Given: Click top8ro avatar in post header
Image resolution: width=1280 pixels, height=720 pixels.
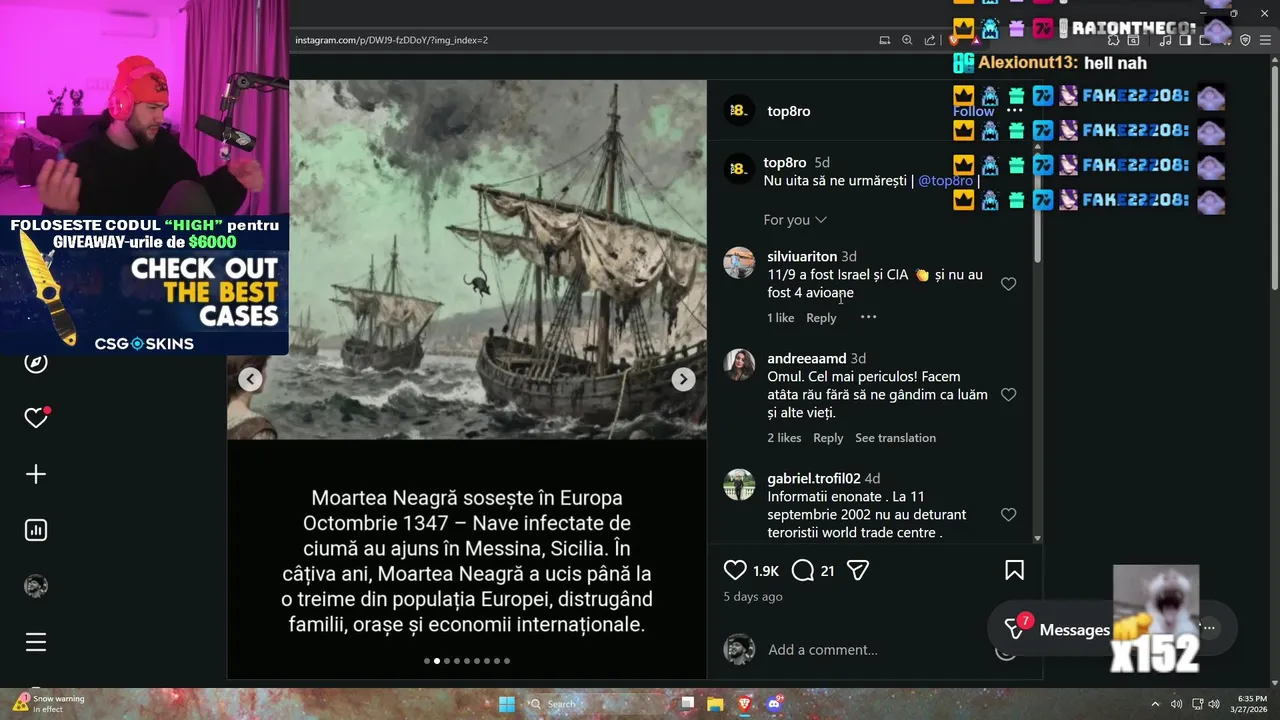Looking at the screenshot, I should pyautogui.click(x=739, y=111).
